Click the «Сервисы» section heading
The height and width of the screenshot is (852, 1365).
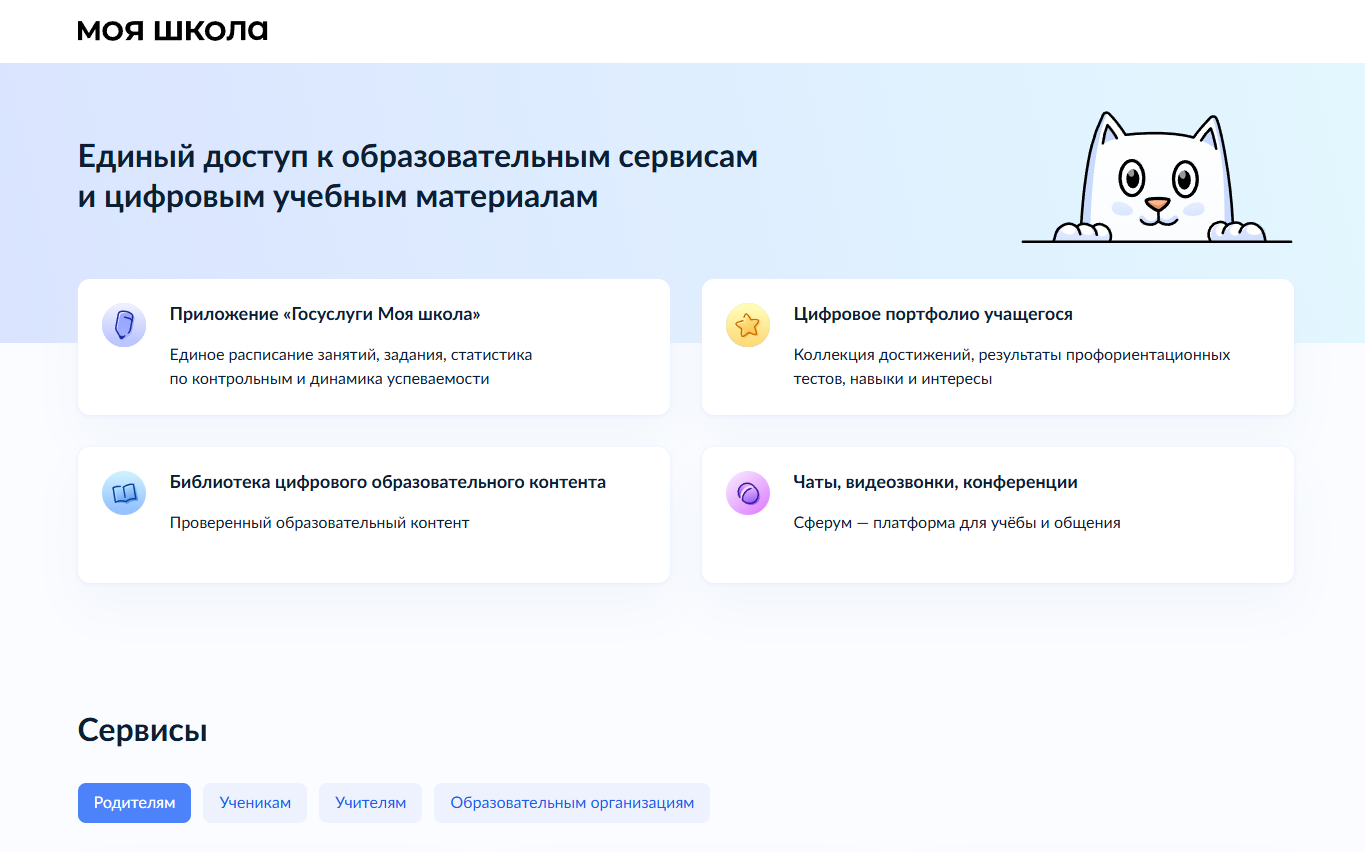pyautogui.click(x=143, y=730)
